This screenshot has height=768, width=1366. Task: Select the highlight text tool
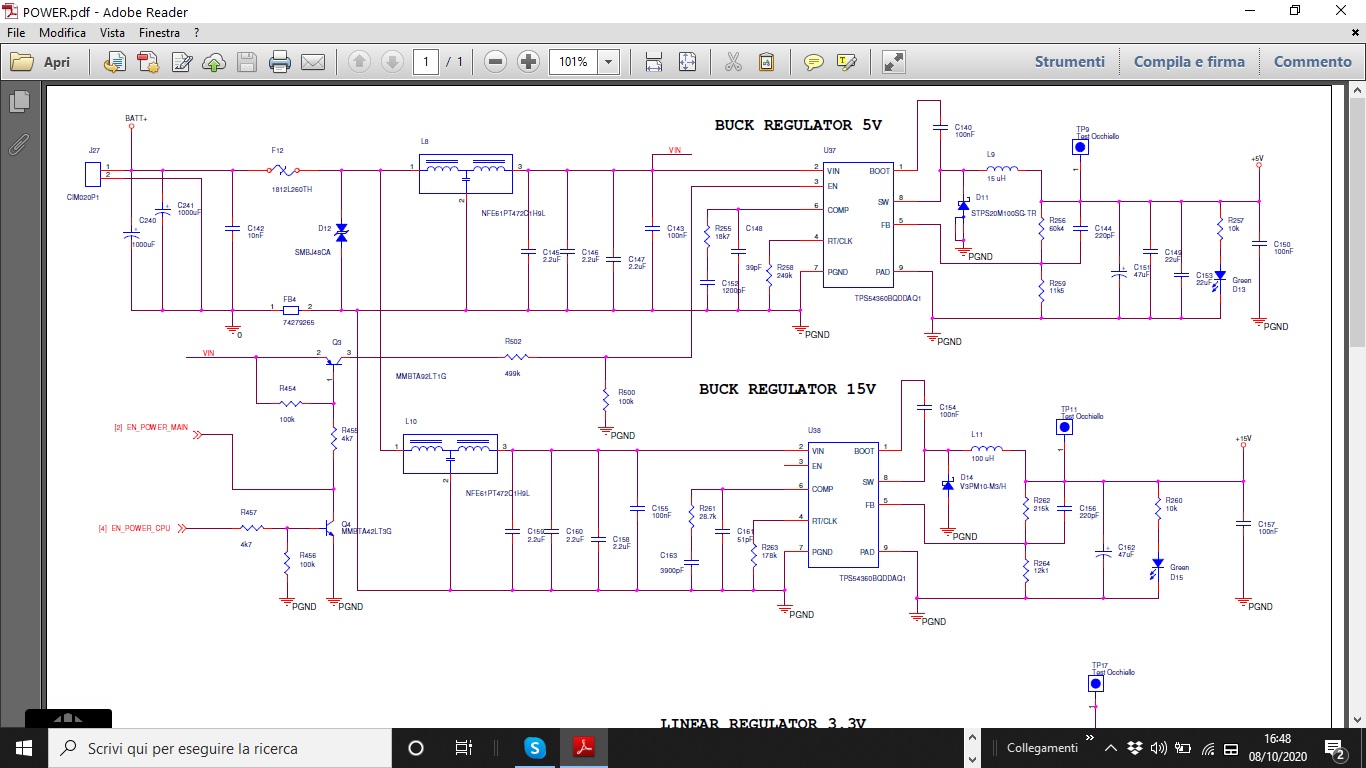(847, 62)
